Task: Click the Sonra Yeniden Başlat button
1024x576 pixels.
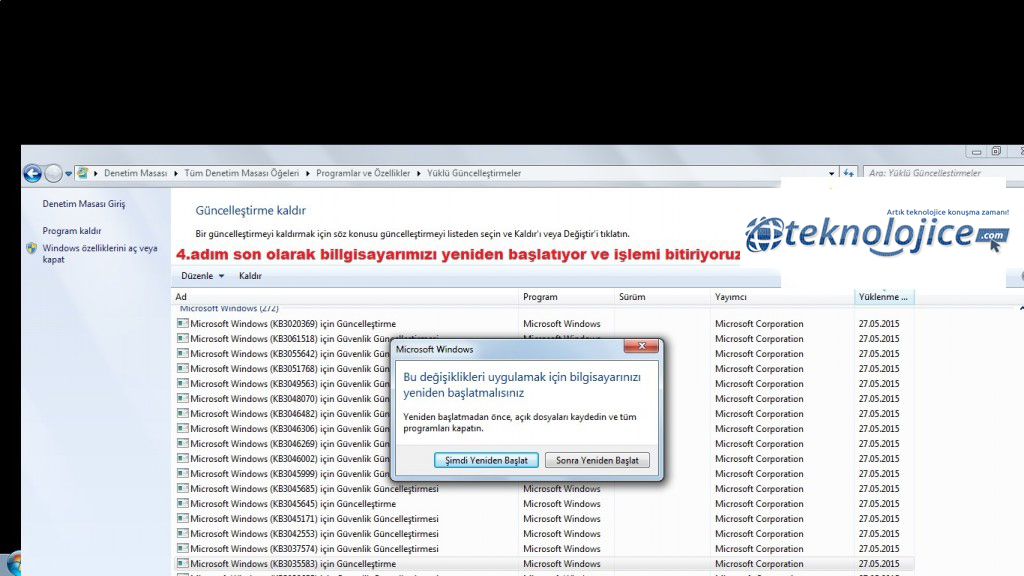Action: click(597, 460)
